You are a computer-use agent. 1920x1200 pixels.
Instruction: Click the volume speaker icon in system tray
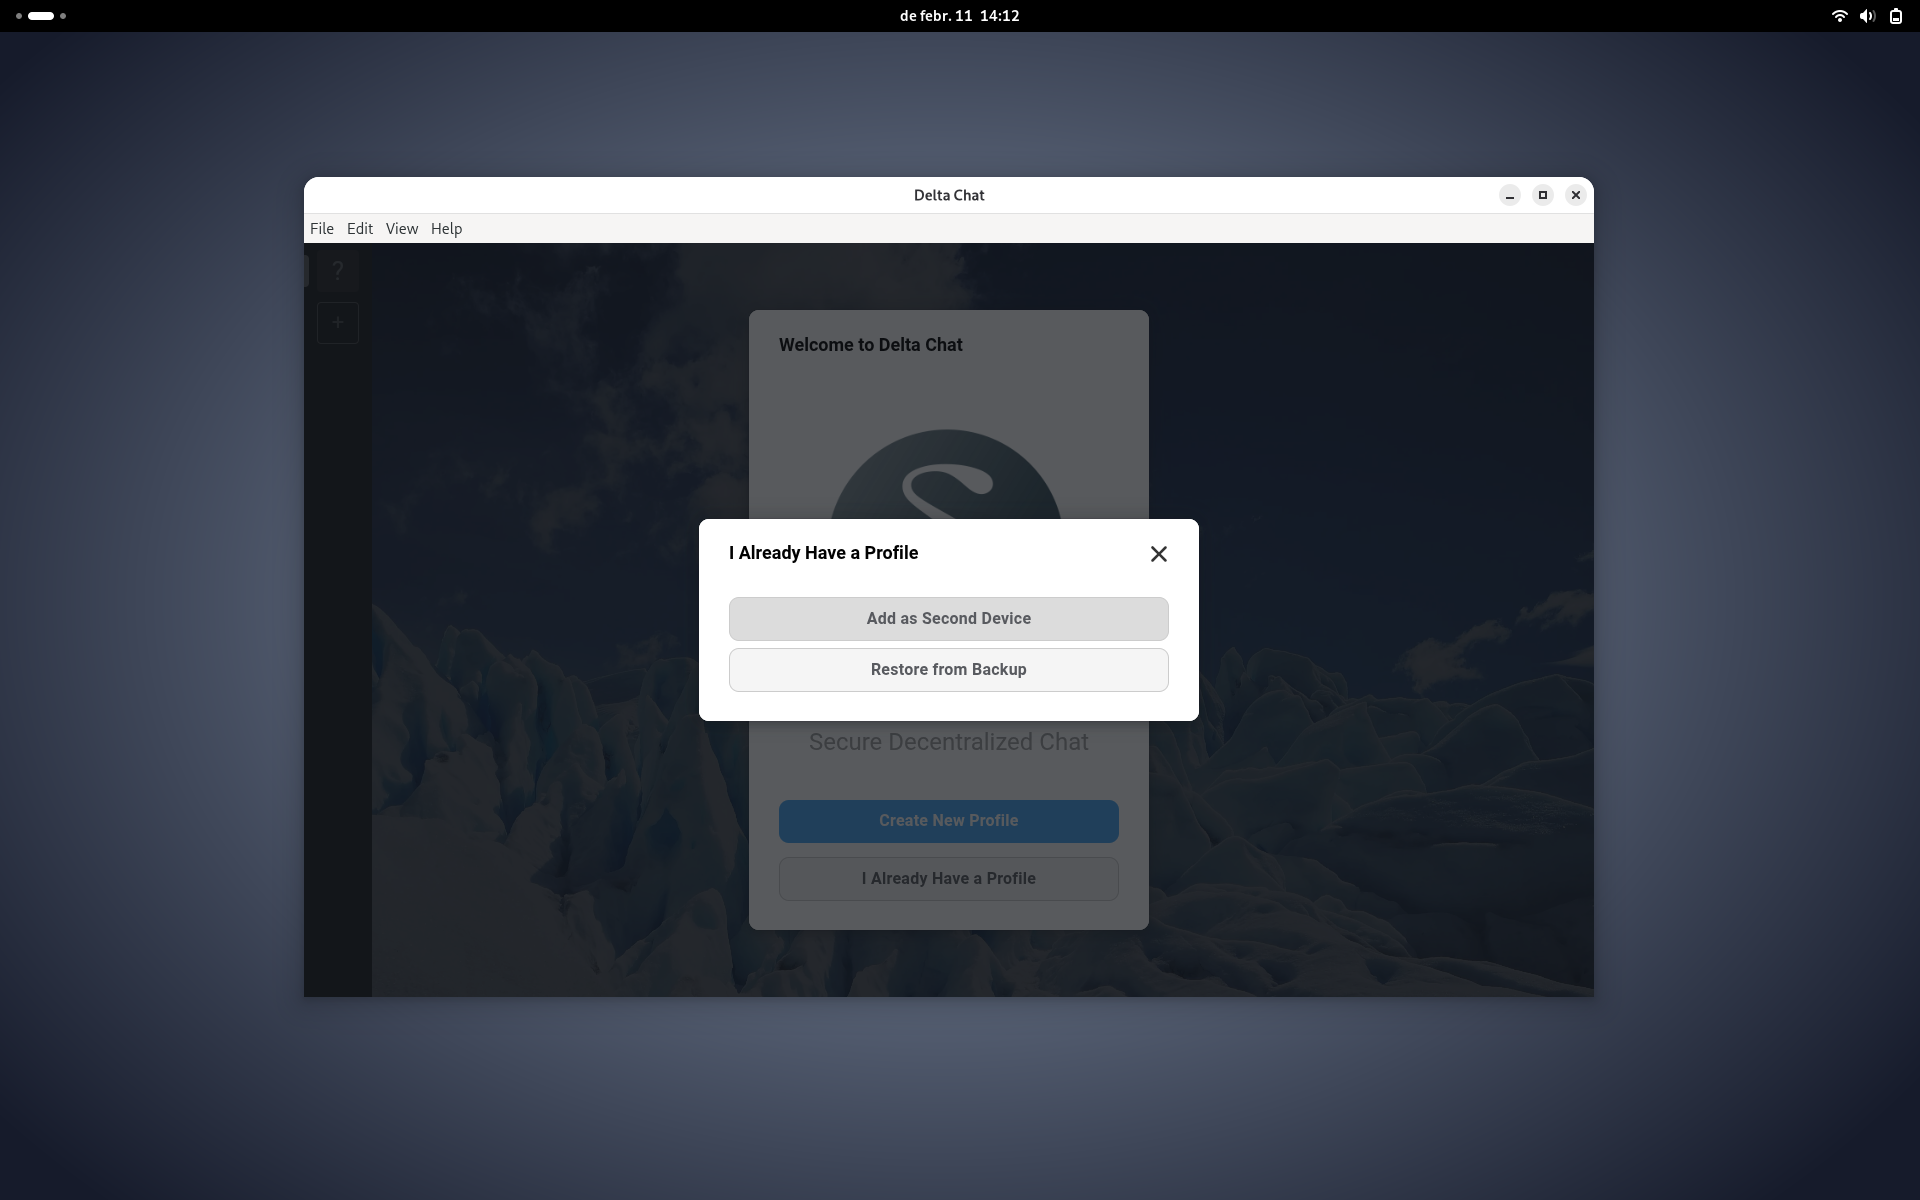point(1867,16)
